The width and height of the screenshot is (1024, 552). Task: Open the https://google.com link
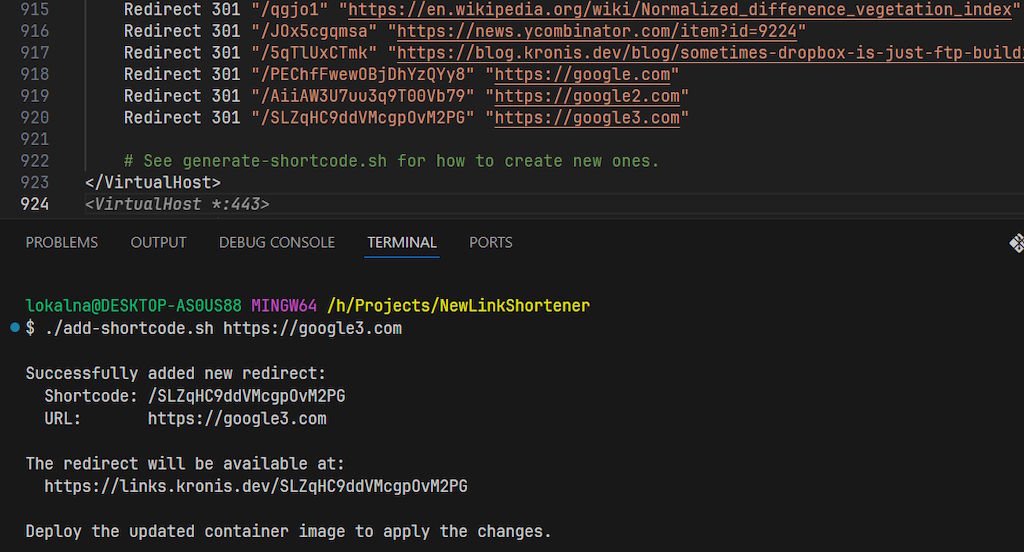pyautogui.click(x=582, y=74)
